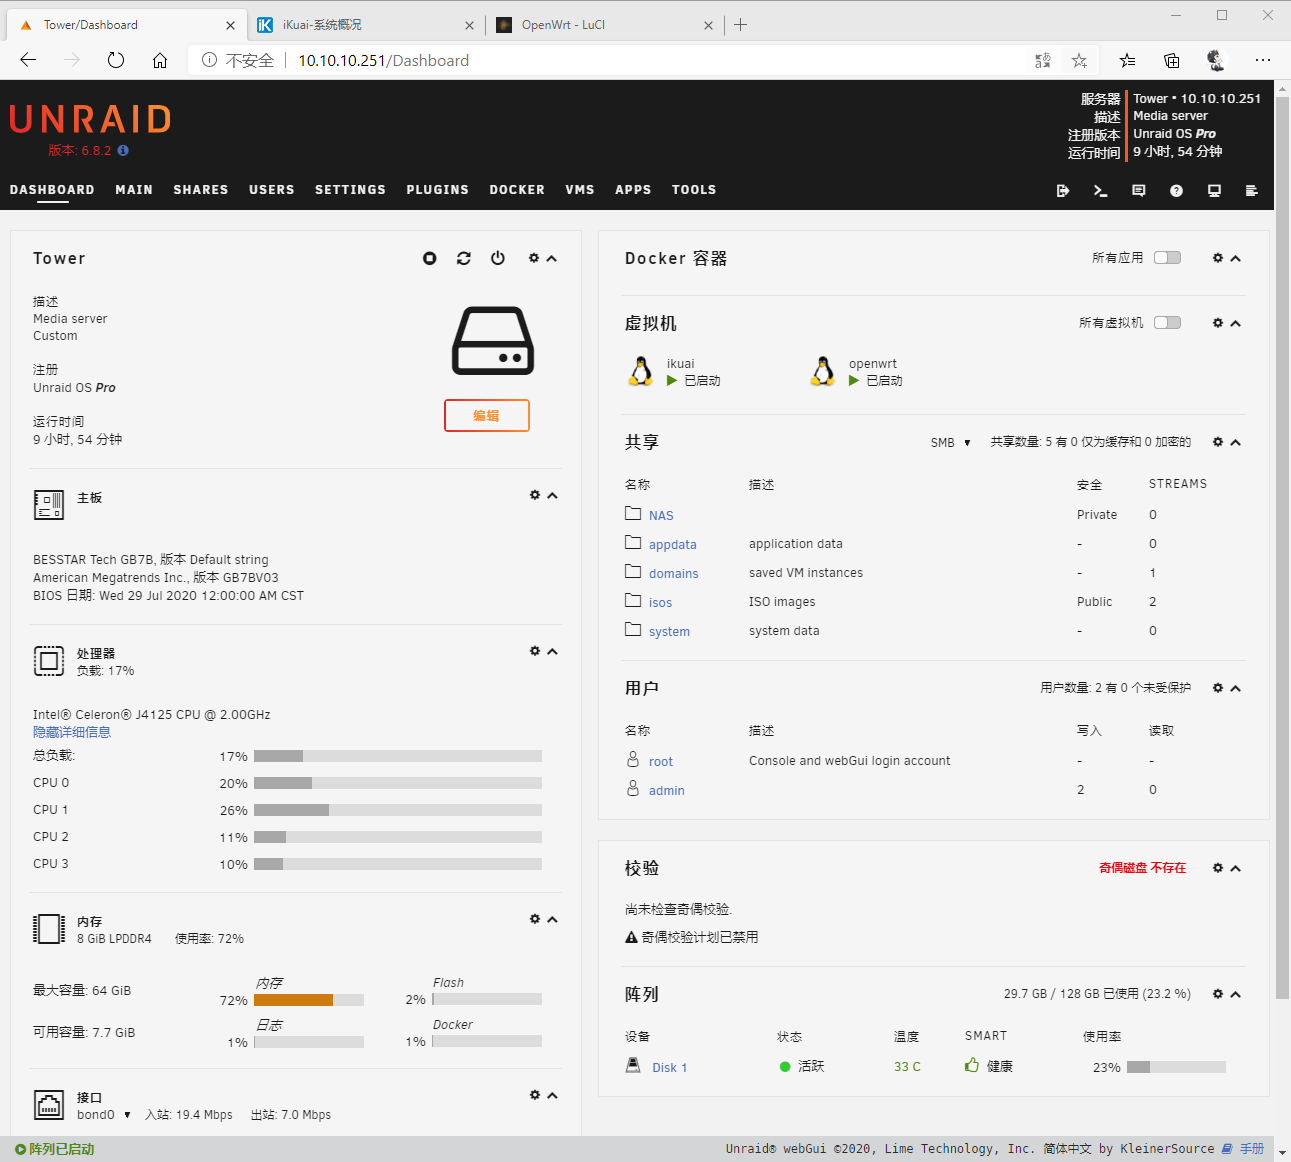Stop the array using Tower stop icon
The width and height of the screenshot is (1291, 1162).
coord(429,258)
